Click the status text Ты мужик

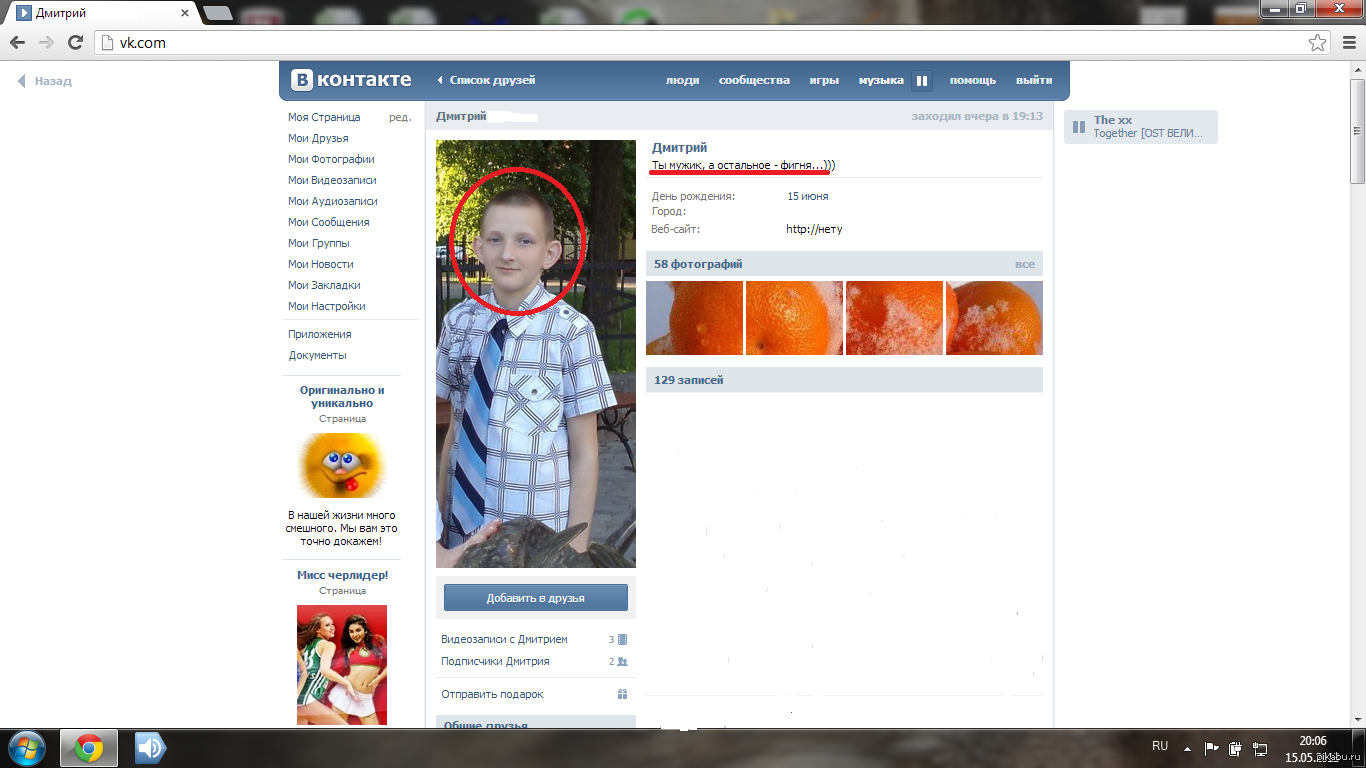tap(744, 165)
